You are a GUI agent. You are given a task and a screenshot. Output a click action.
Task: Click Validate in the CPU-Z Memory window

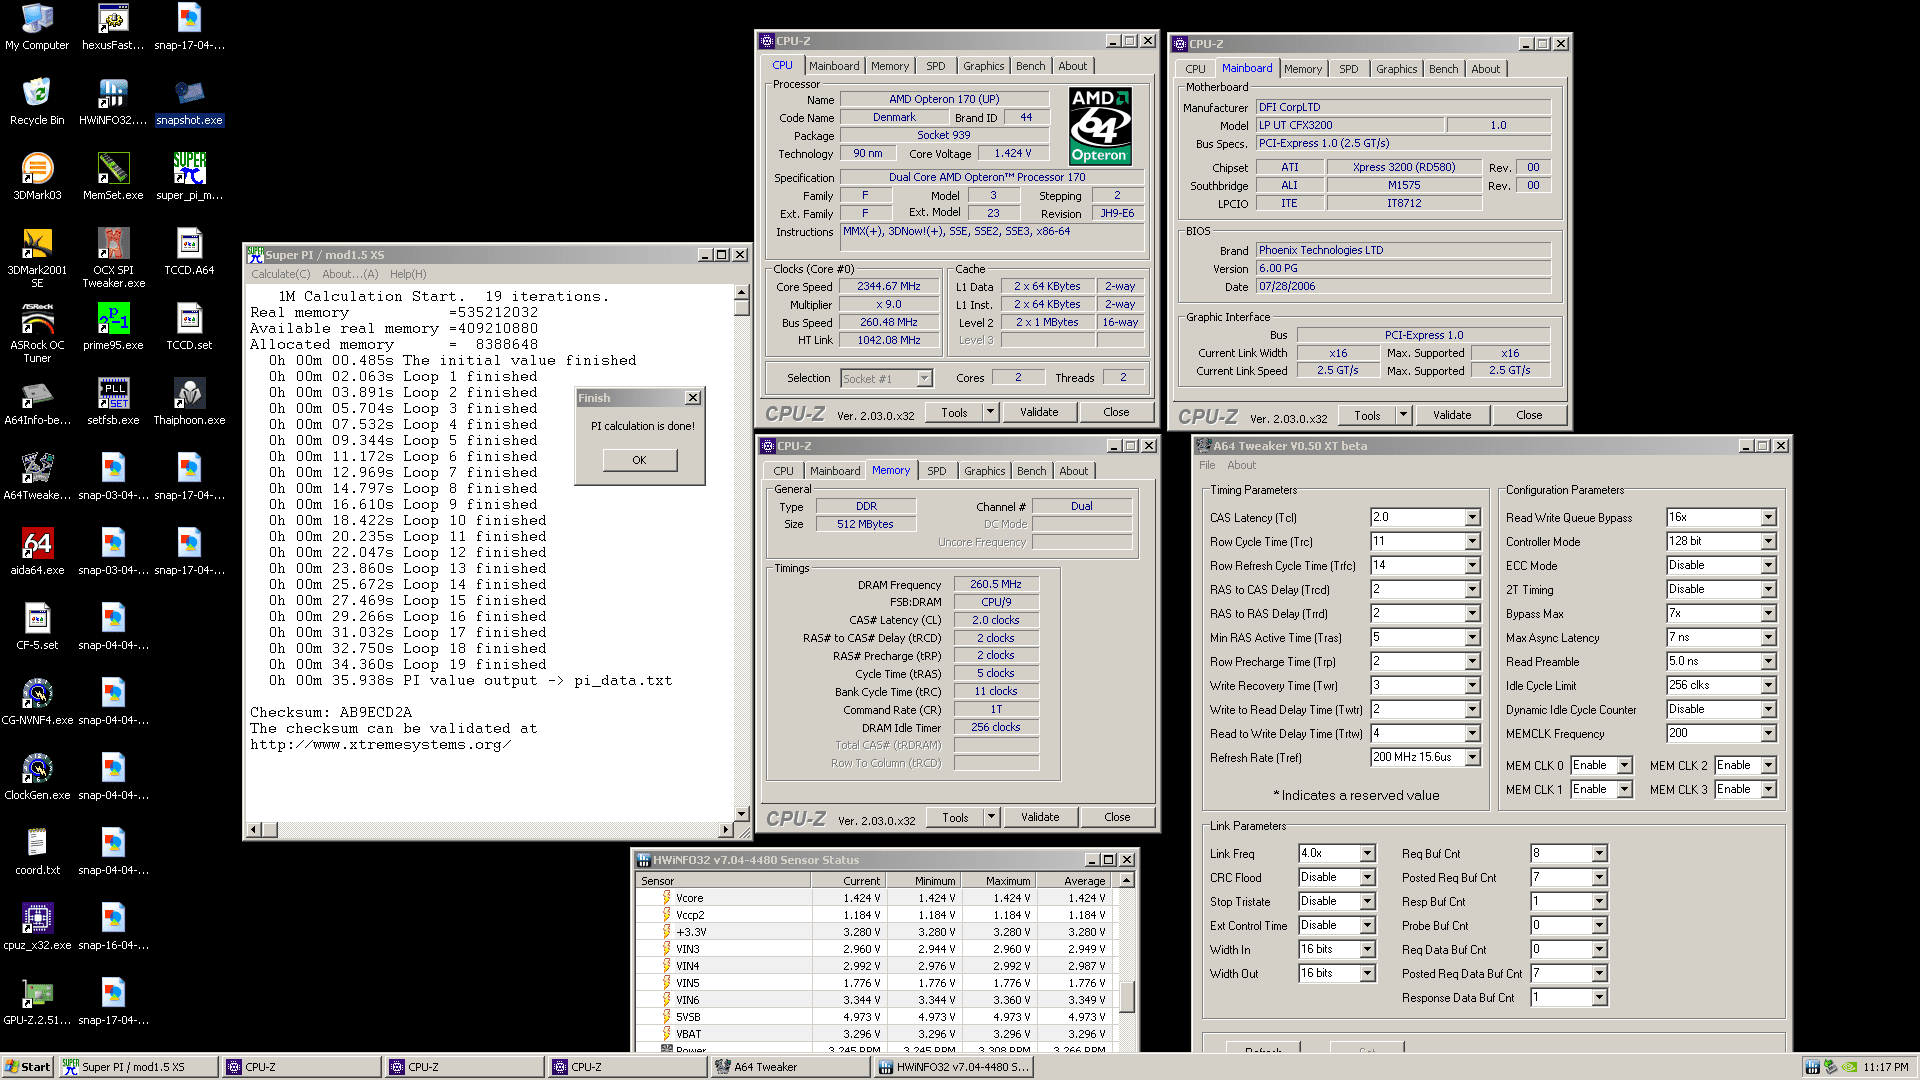click(x=1039, y=817)
